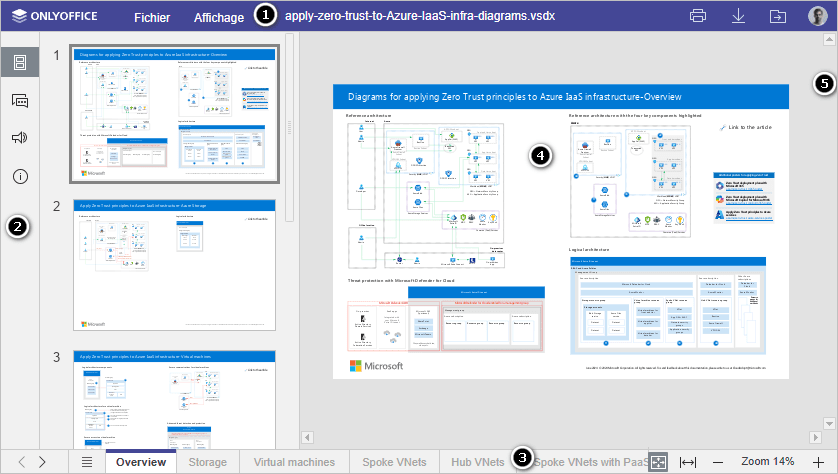Viewport: 838px width, 474px height.
Task: Select page 2 Azure Storage thumbnail
Action: 174,265
